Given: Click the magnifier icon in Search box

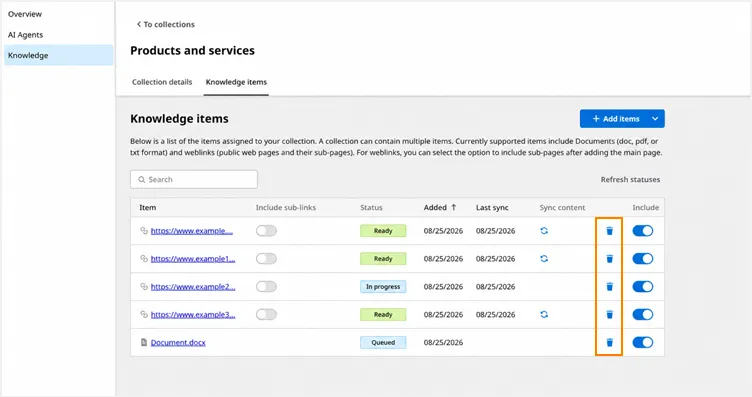Looking at the screenshot, I should pyautogui.click(x=141, y=179).
